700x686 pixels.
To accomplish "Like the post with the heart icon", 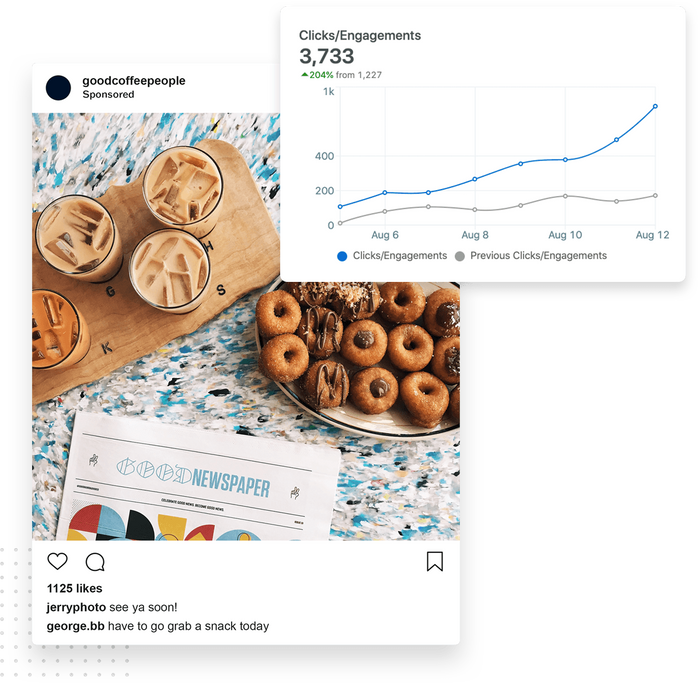I will 58,561.
